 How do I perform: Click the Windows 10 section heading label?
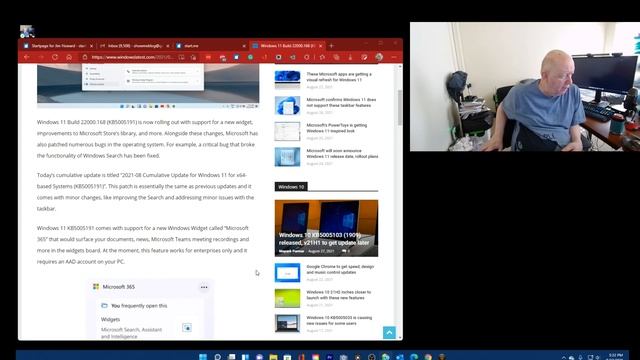click(x=291, y=187)
